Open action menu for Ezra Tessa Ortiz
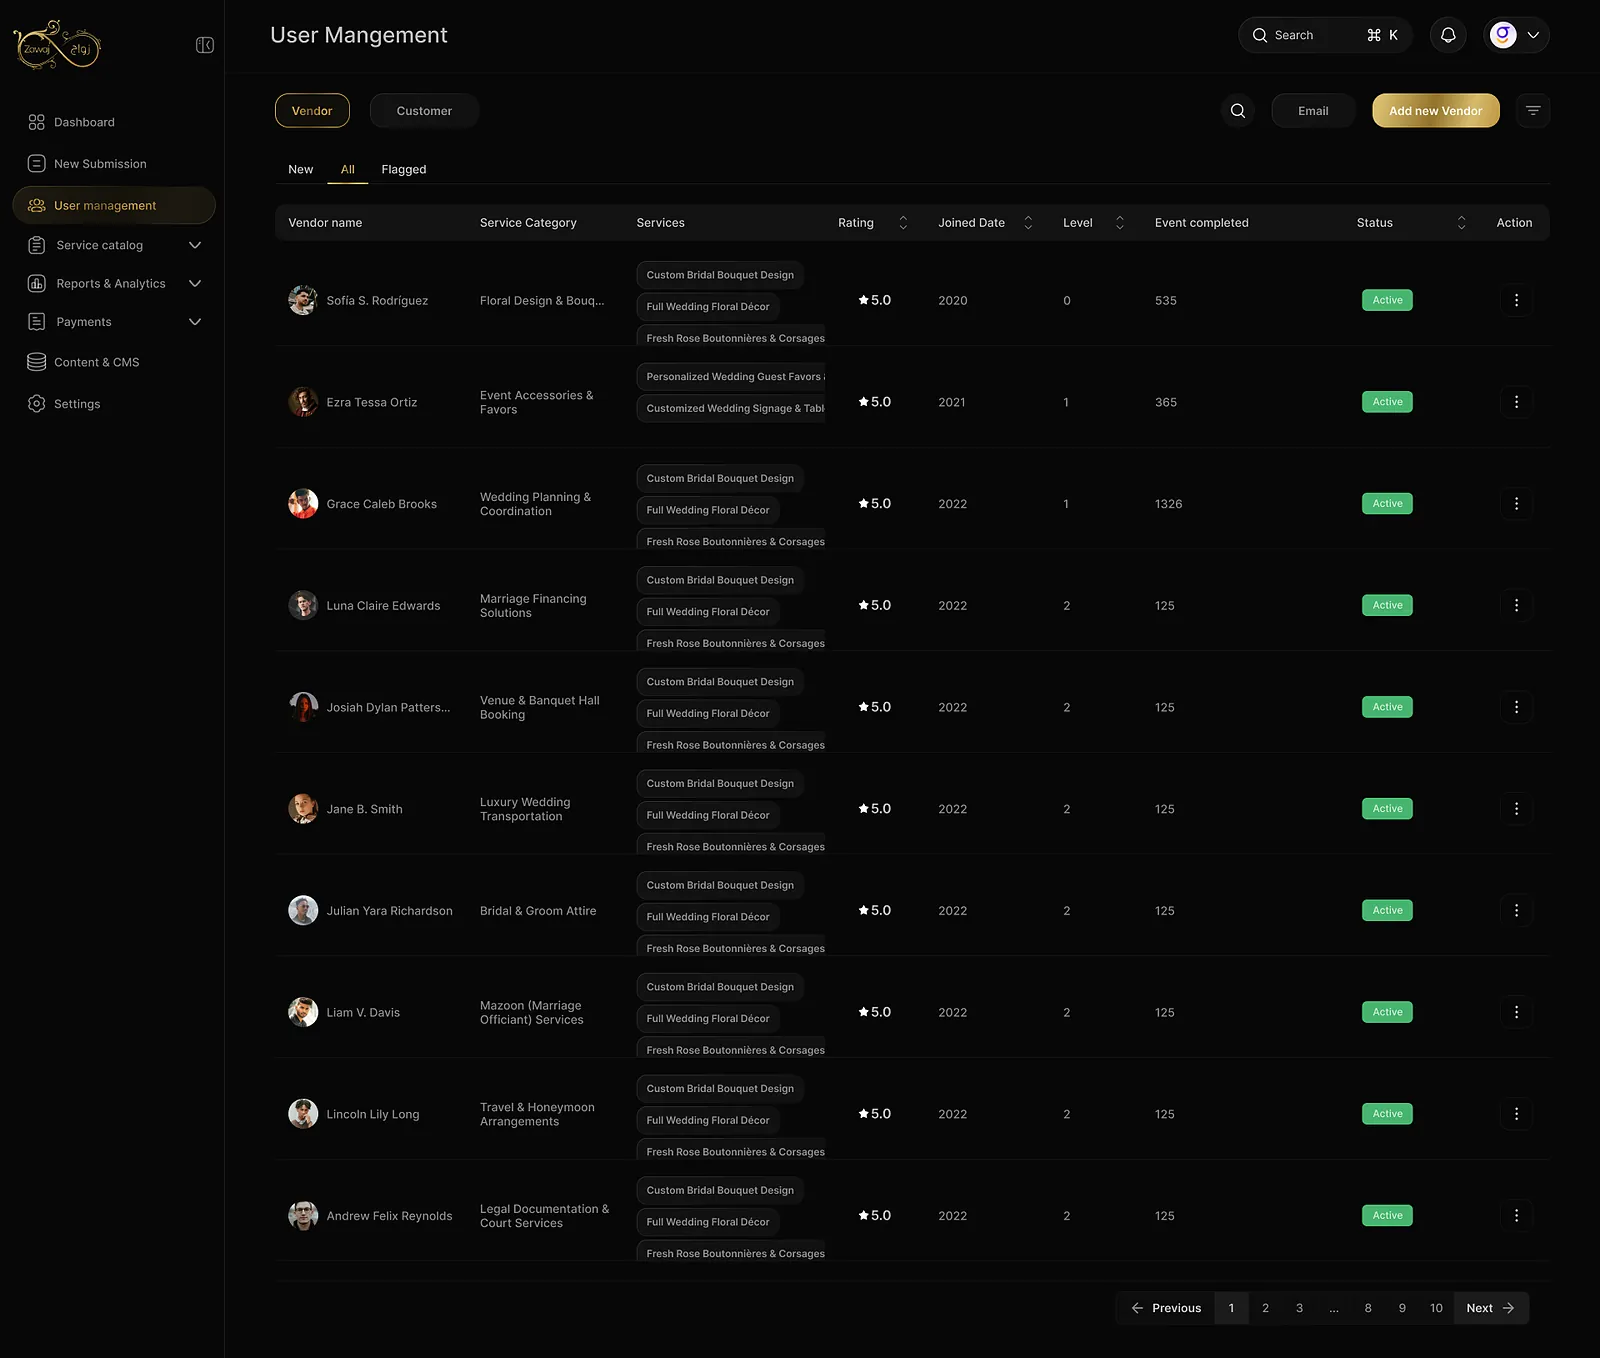 tap(1516, 402)
